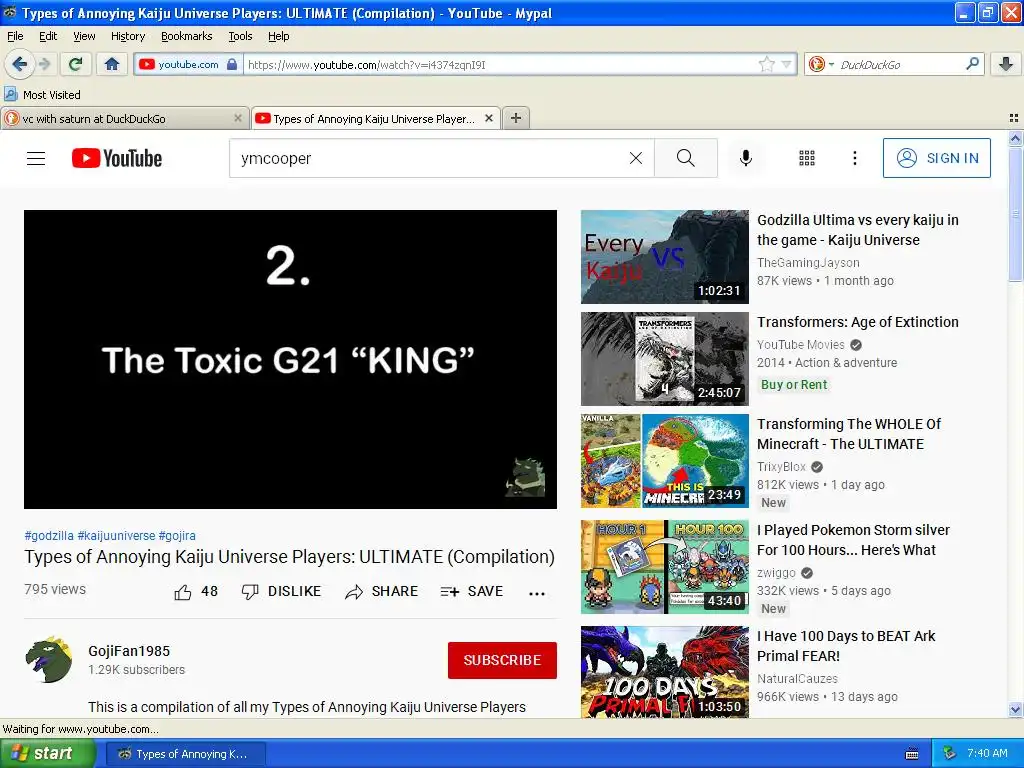Bookmark this page with the star icon

coord(767,64)
